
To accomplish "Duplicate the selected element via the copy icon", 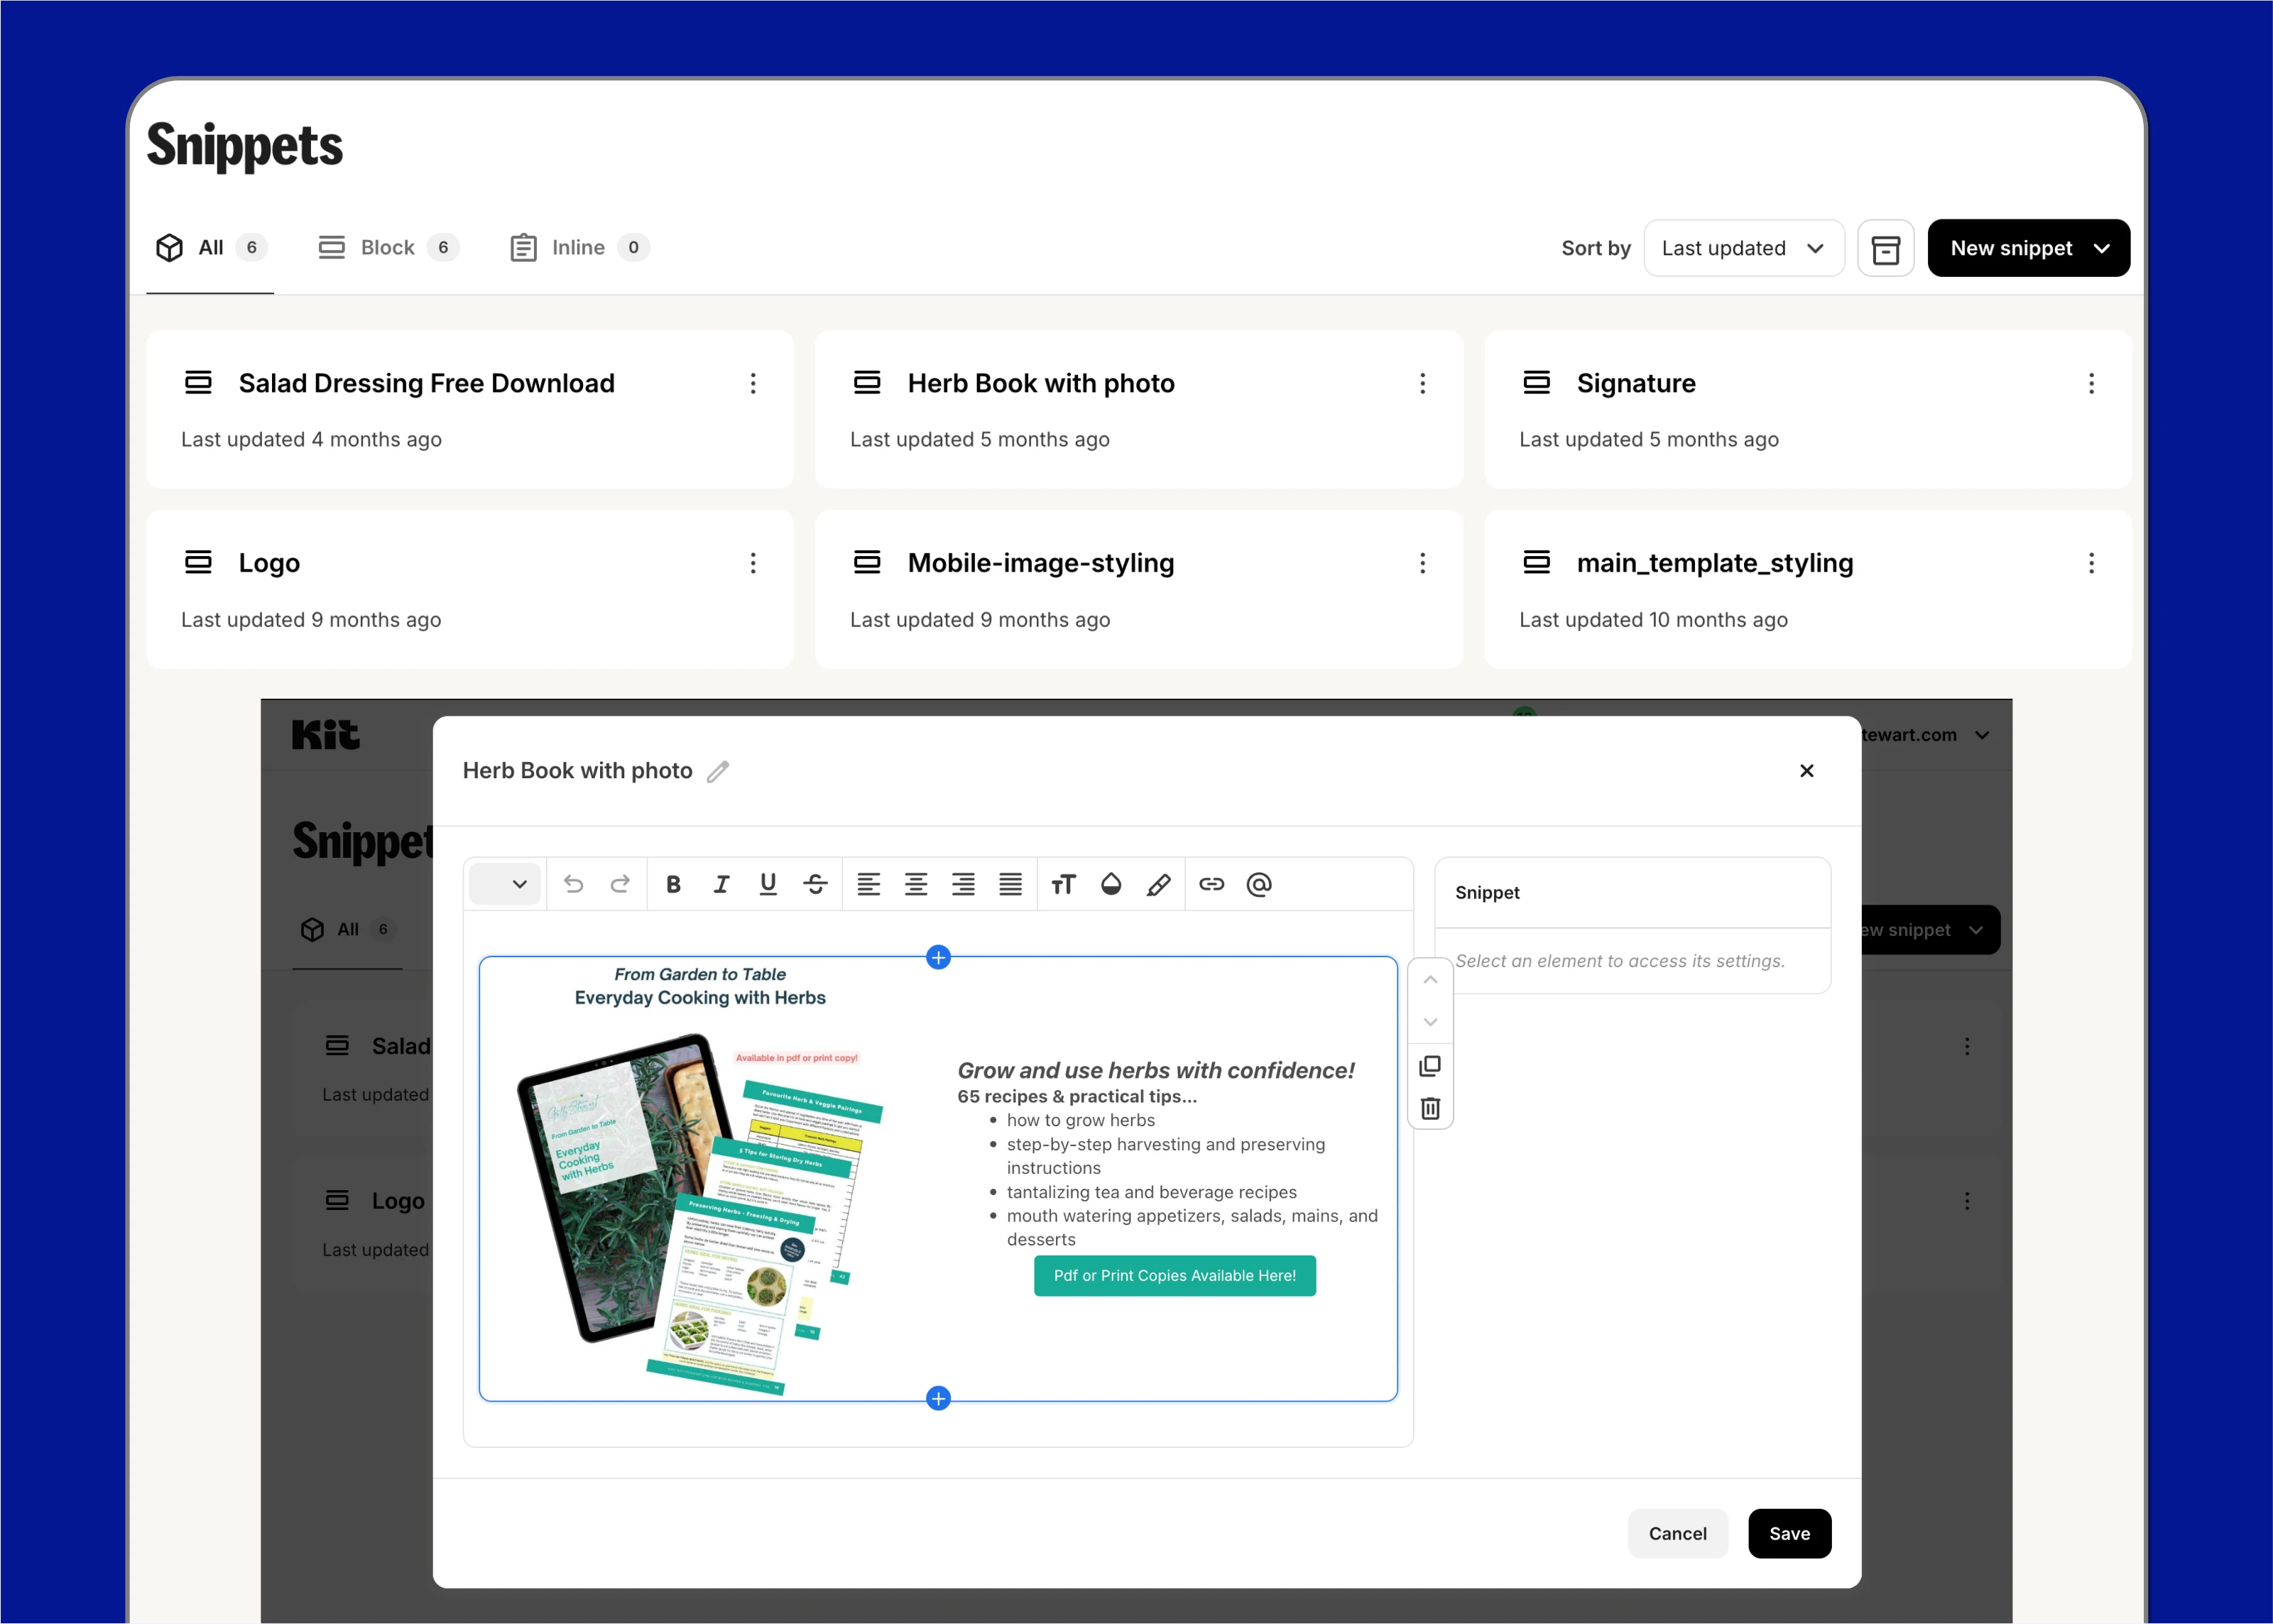I will (x=1430, y=1065).
